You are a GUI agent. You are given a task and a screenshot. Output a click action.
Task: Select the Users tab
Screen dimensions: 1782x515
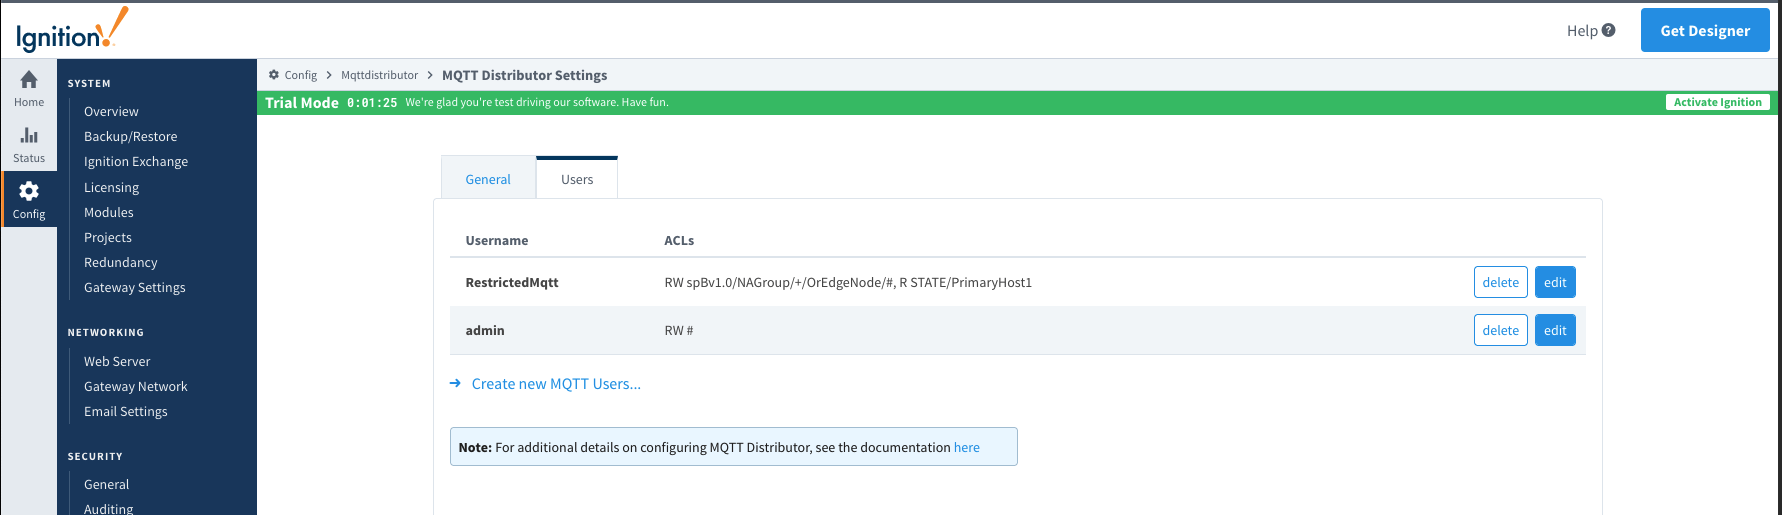click(577, 179)
